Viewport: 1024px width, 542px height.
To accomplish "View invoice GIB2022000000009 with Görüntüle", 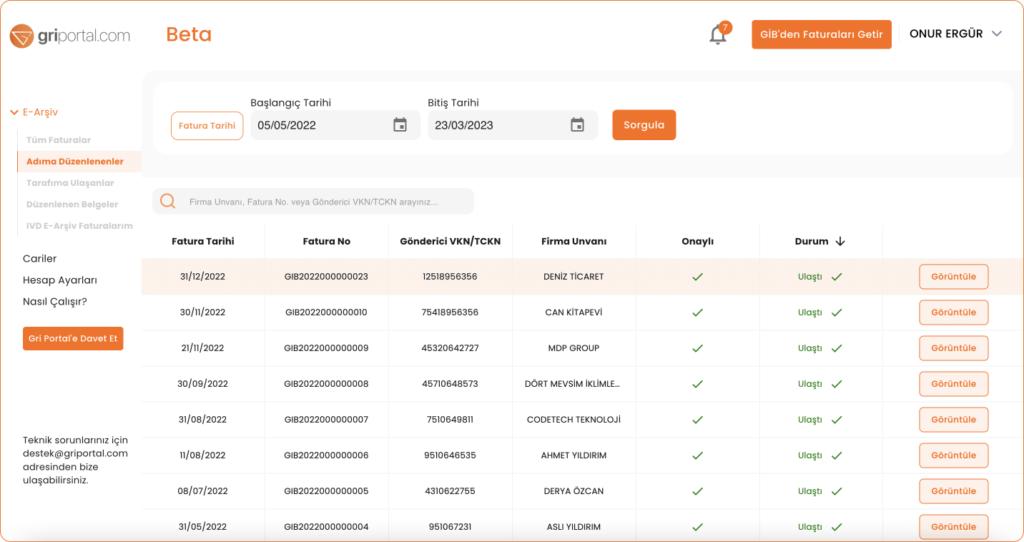I will 953,348.
